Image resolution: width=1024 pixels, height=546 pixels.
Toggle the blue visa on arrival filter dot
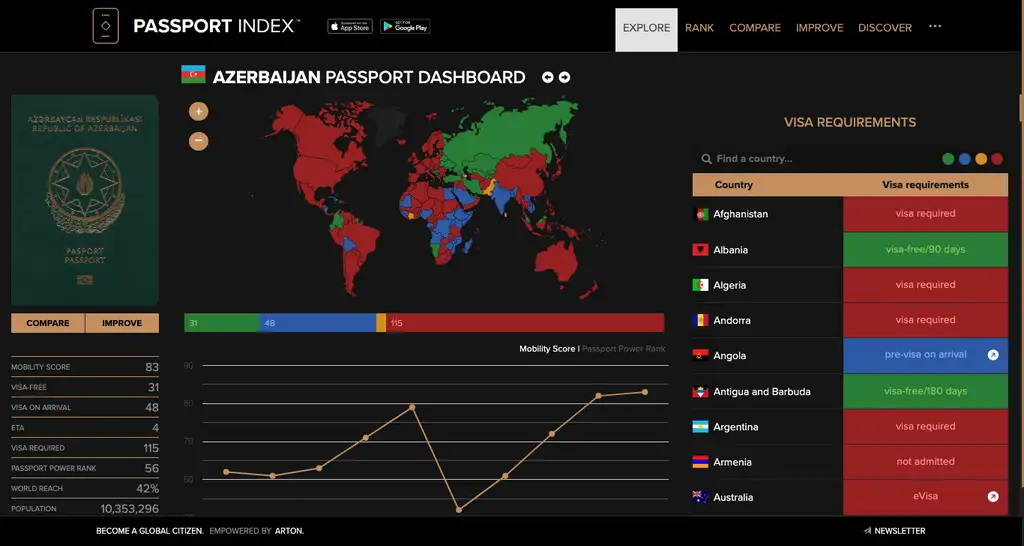pos(964,159)
